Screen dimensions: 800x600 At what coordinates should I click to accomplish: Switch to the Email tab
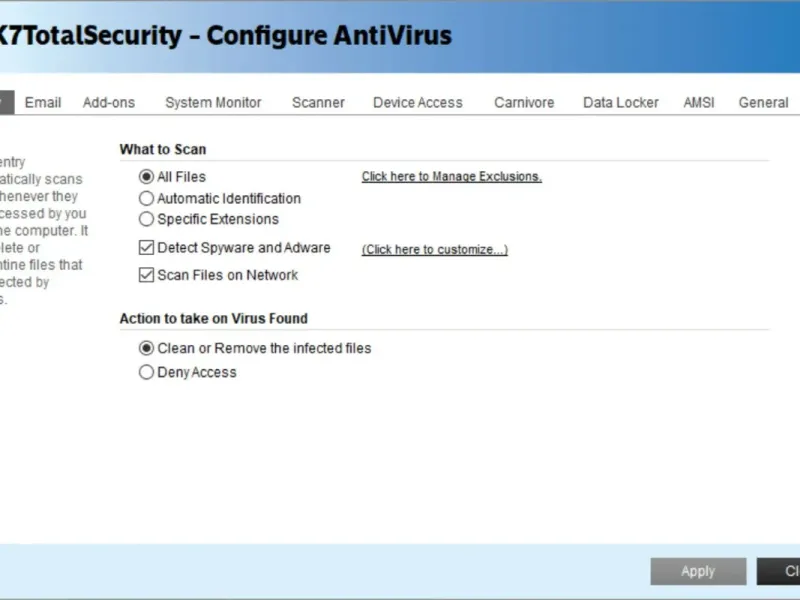pyautogui.click(x=43, y=103)
